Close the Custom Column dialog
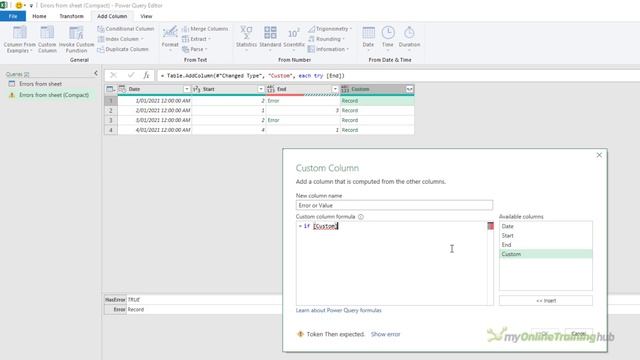Image resolution: width=640 pixels, height=360 pixels. [599, 155]
